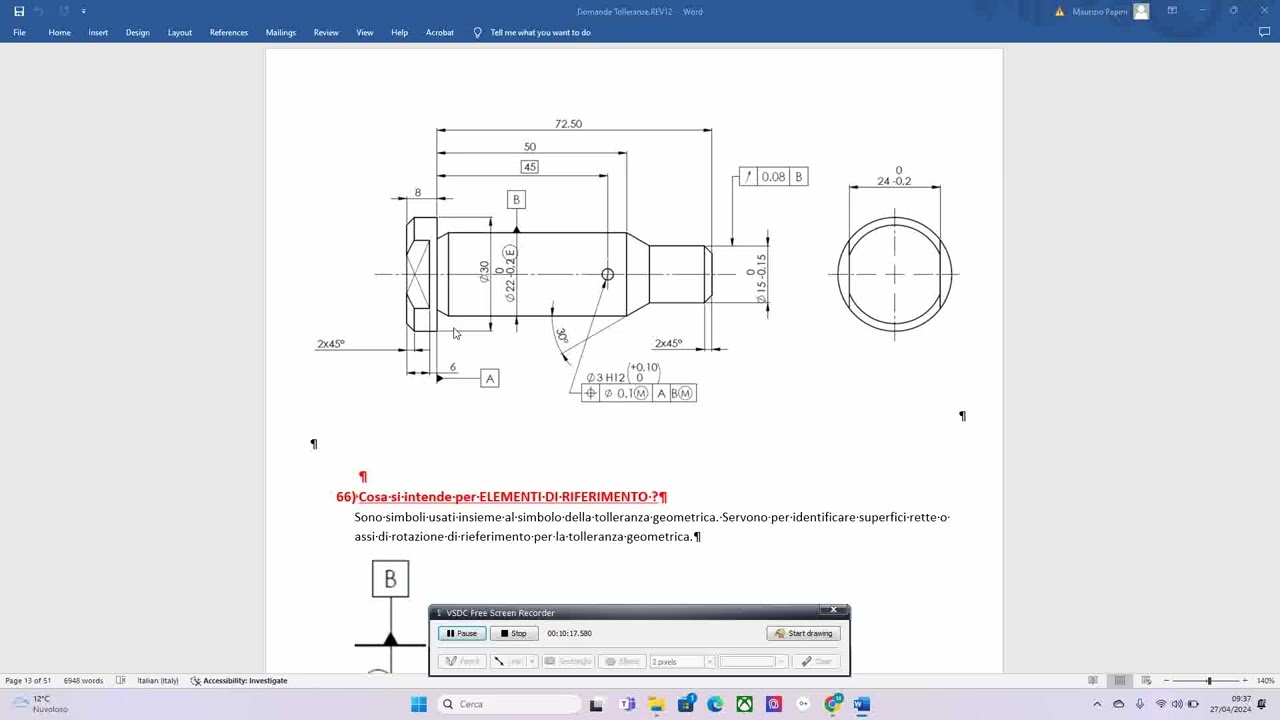This screenshot has width=1280, height=720.
Task: Open the View tab
Action: 365,32
